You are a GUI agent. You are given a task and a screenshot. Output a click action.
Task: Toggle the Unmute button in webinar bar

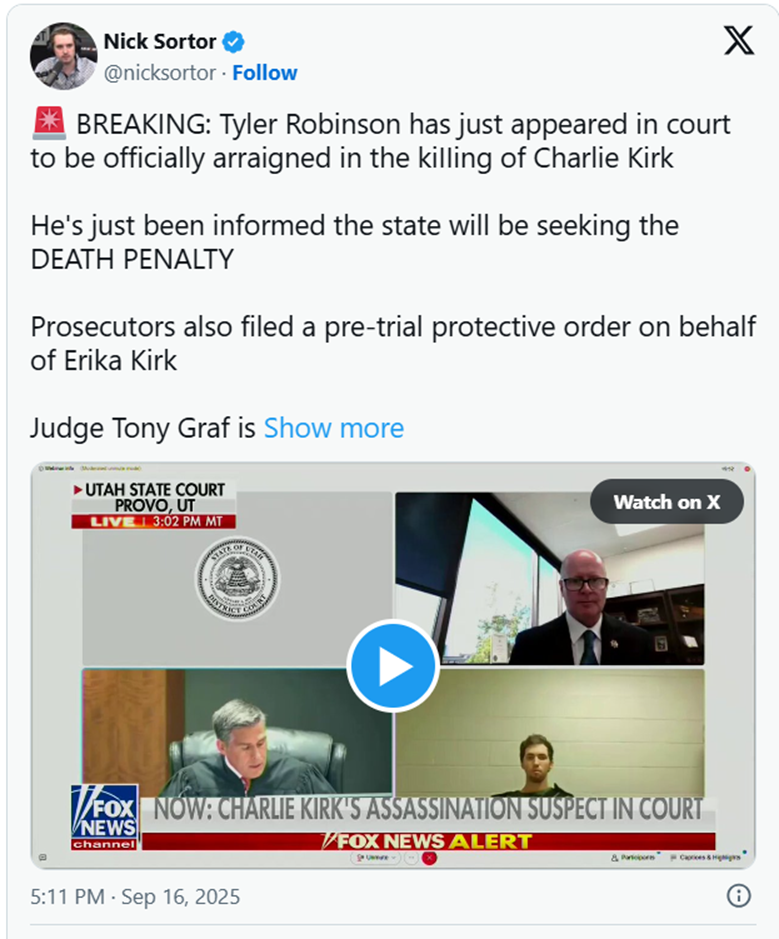click(372, 858)
